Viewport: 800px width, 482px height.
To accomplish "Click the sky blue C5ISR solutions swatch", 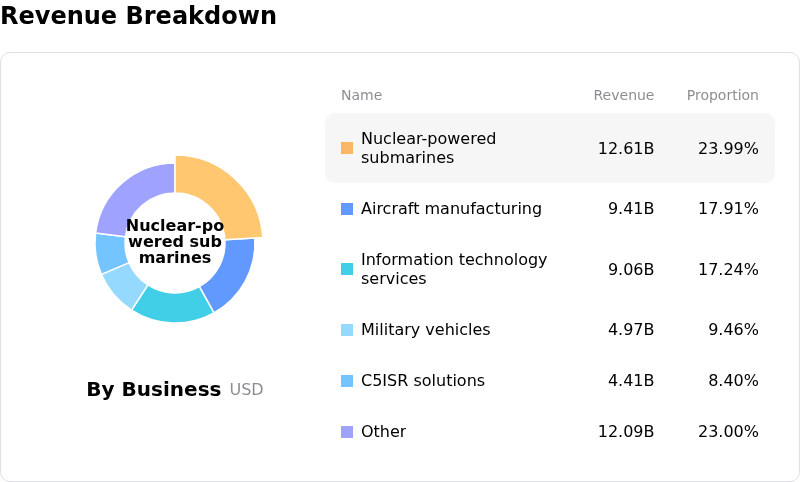I will tap(347, 381).
